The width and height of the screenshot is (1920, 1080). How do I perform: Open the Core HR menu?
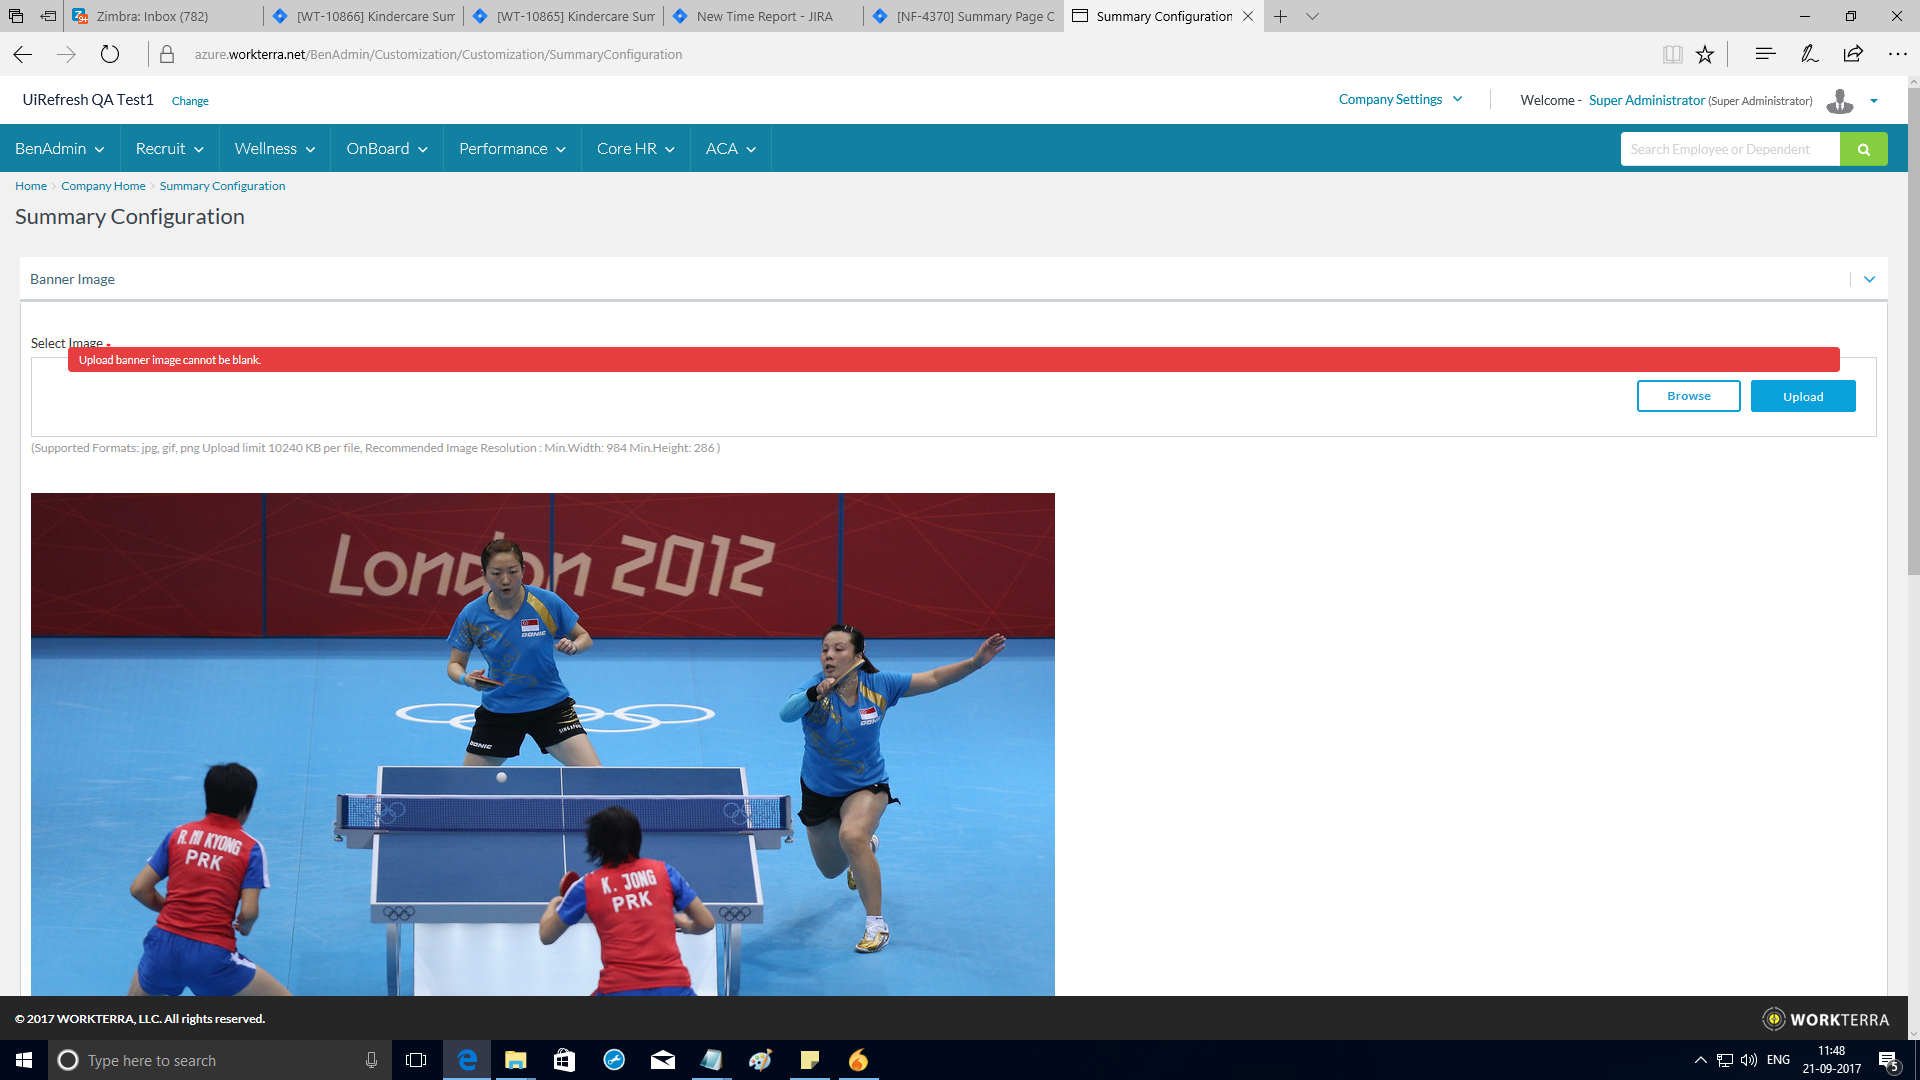click(x=636, y=148)
